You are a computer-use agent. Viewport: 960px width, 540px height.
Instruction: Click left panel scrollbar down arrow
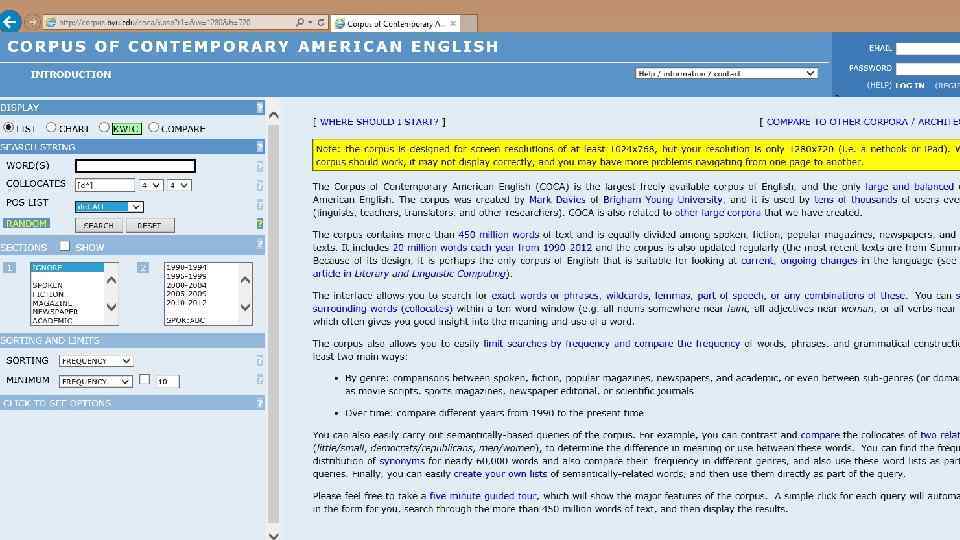274,535
